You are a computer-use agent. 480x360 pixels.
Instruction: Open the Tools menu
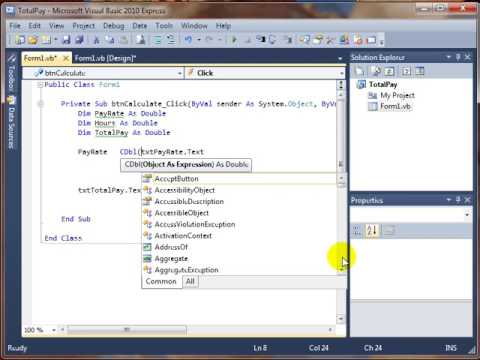coord(164,26)
